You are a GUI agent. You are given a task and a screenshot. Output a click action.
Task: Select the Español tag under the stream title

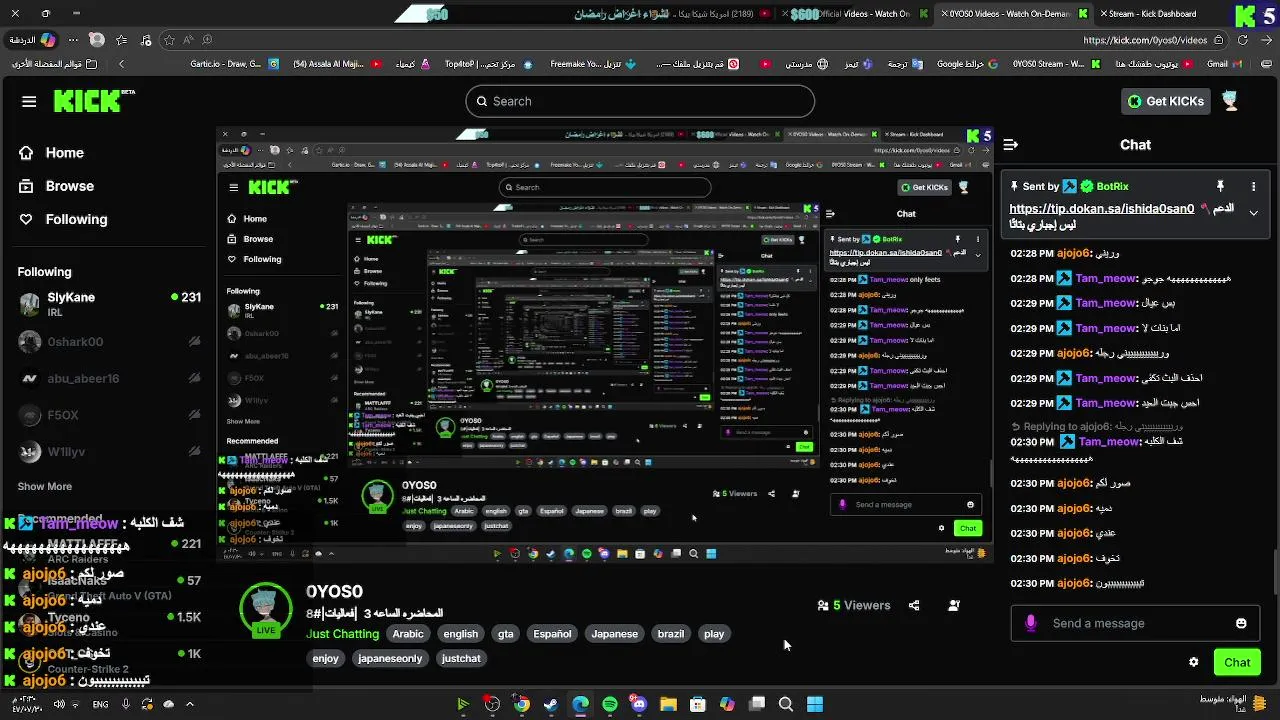tap(552, 634)
